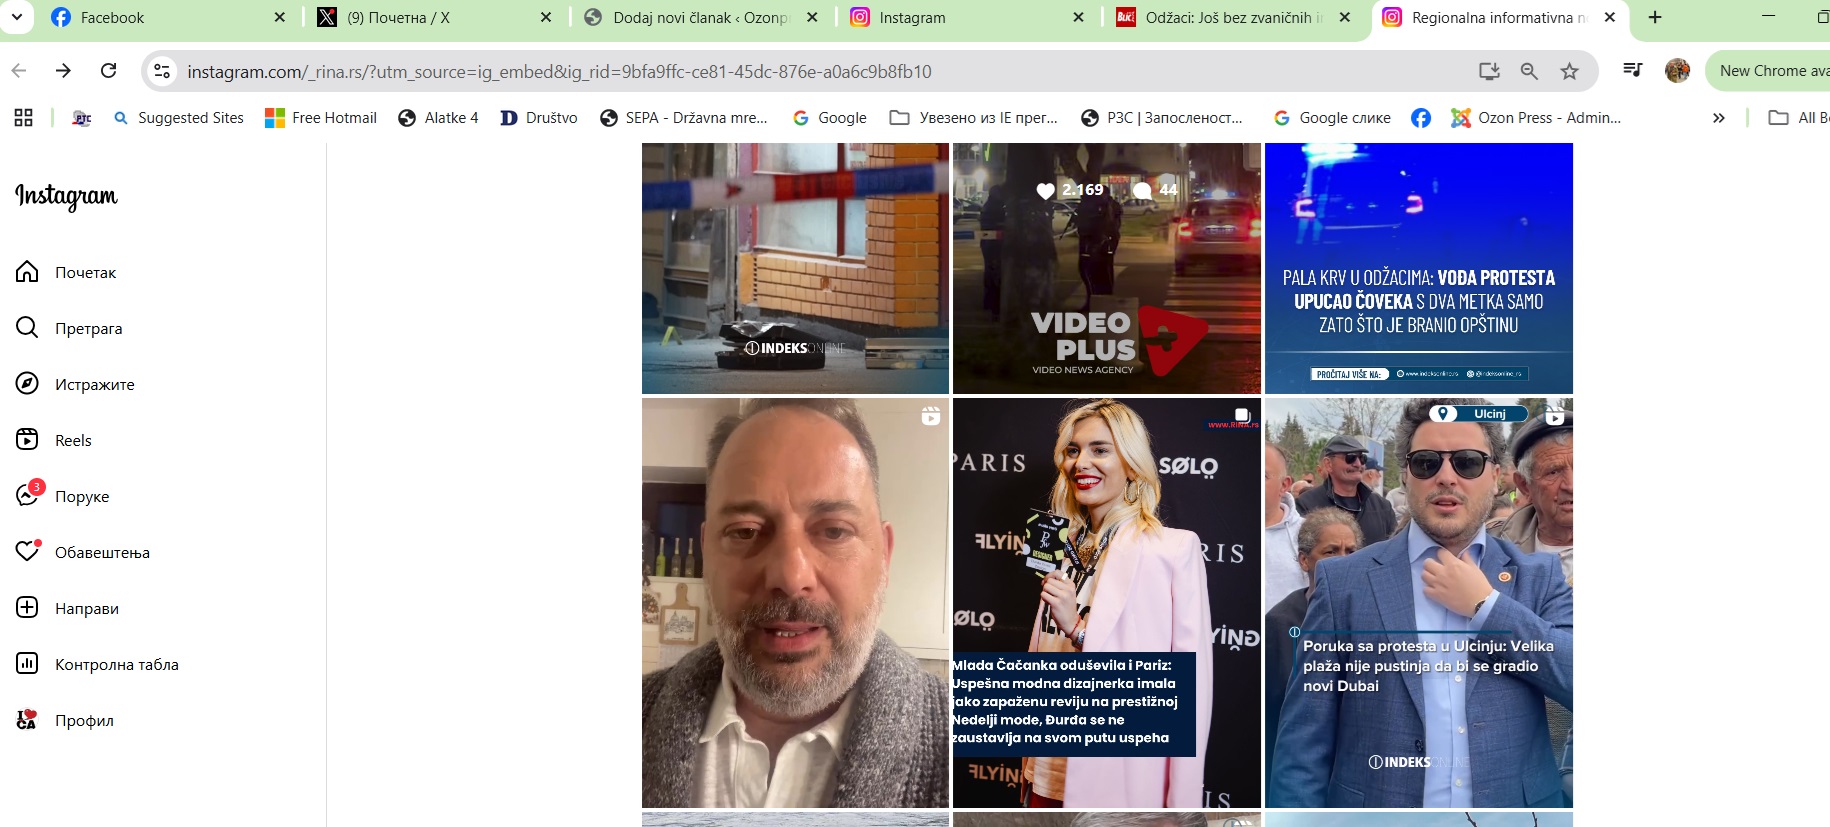Open Chrome profile avatar
This screenshot has width=1830, height=827.
click(1678, 71)
